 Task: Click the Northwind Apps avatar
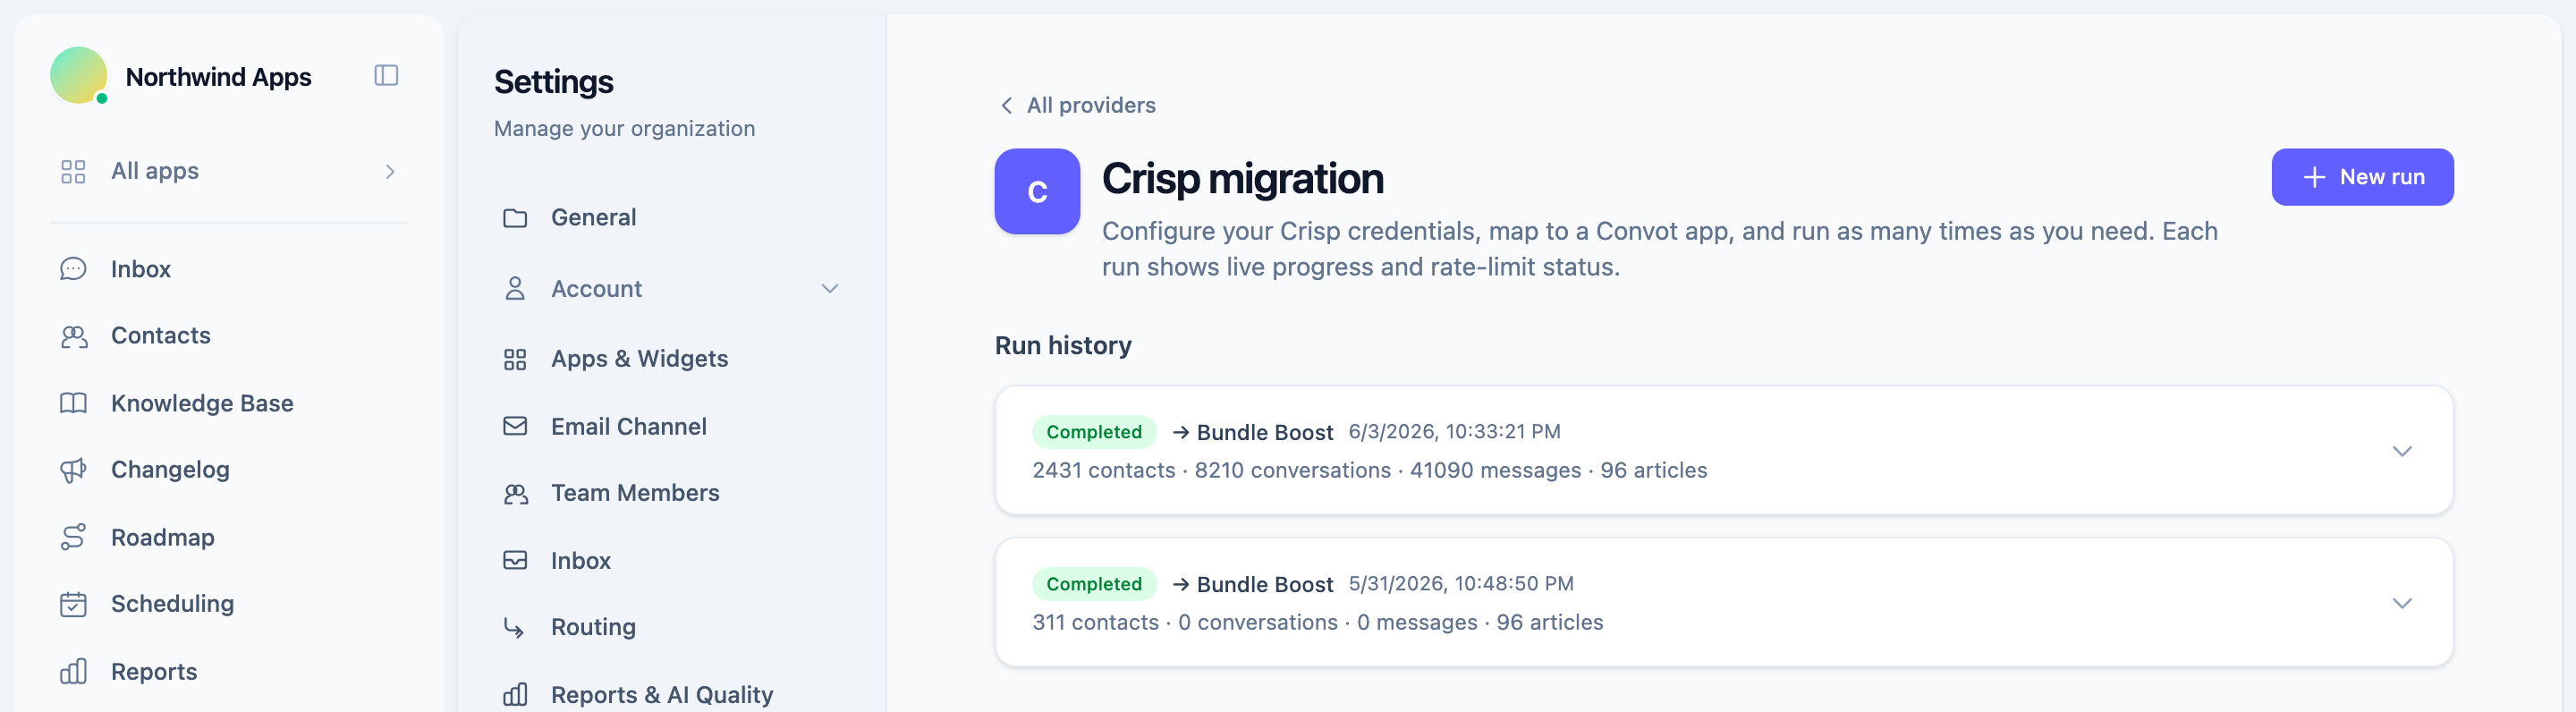tap(79, 75)
